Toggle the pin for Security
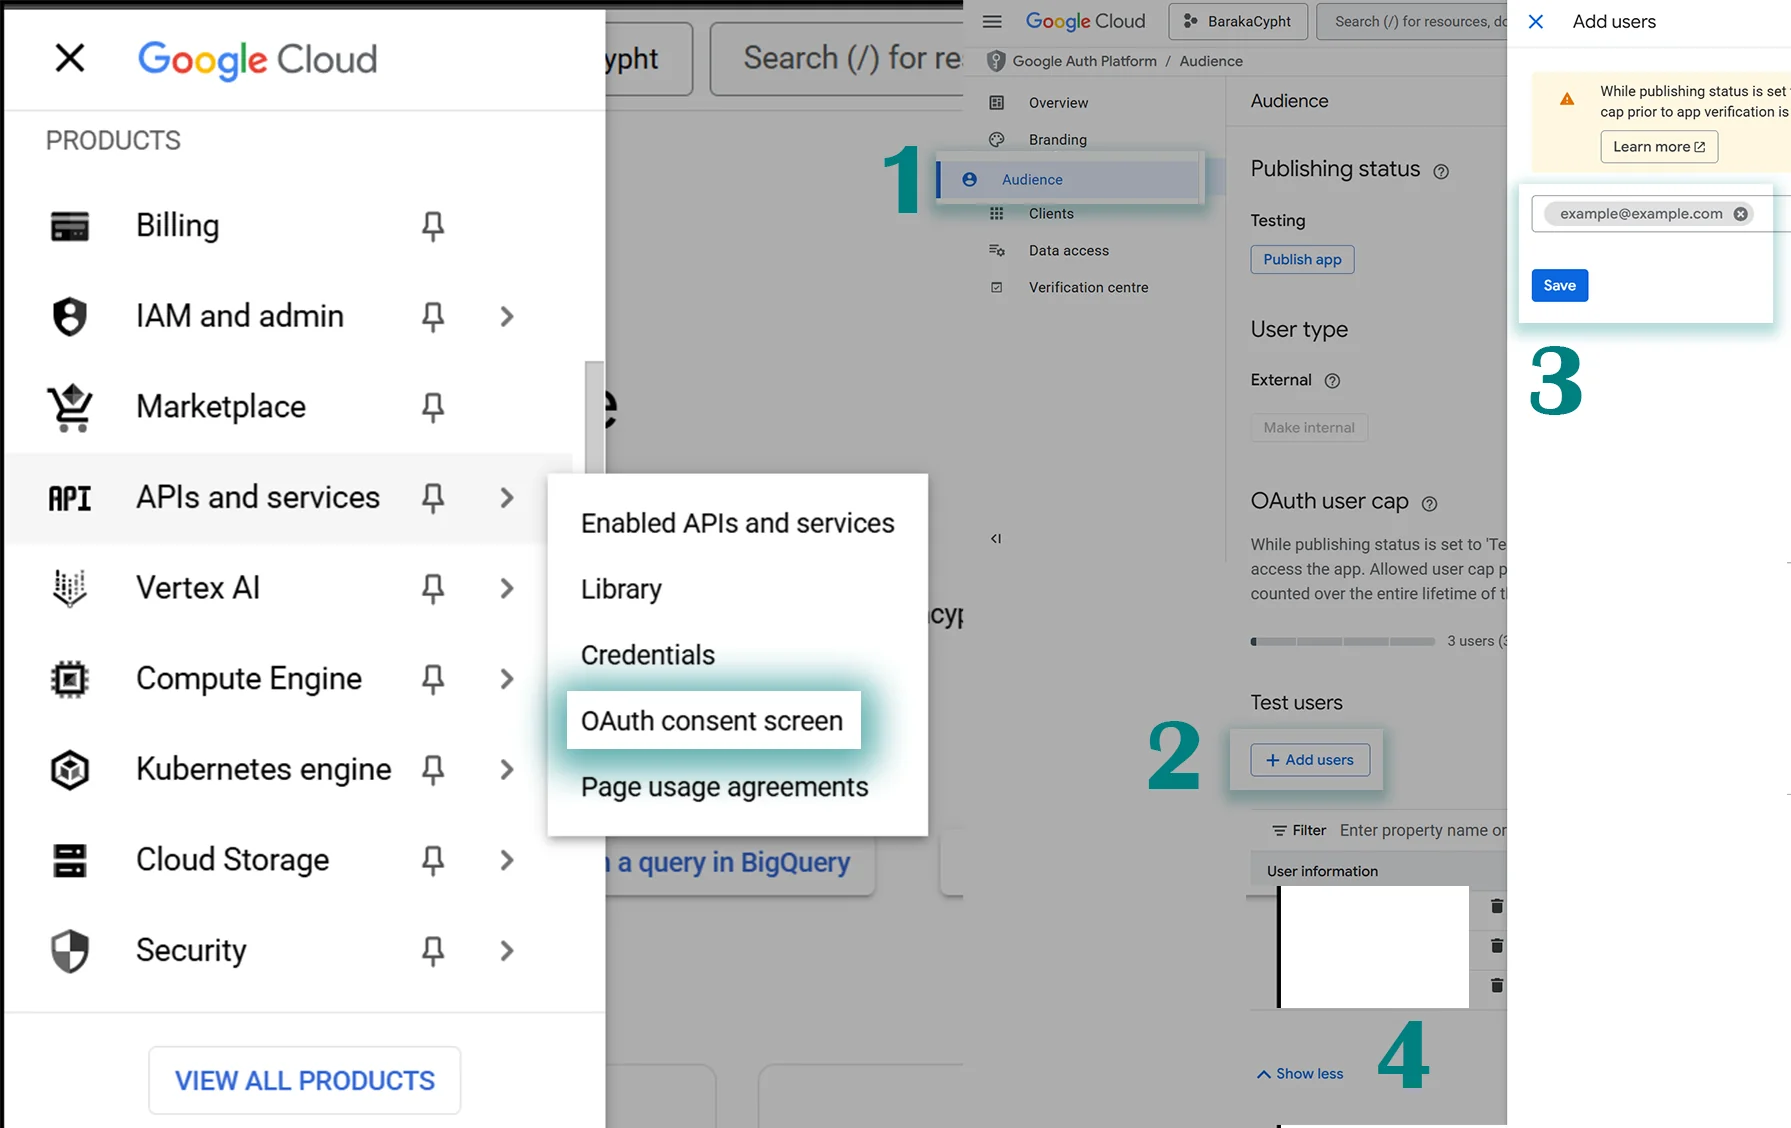 (433, 950)
